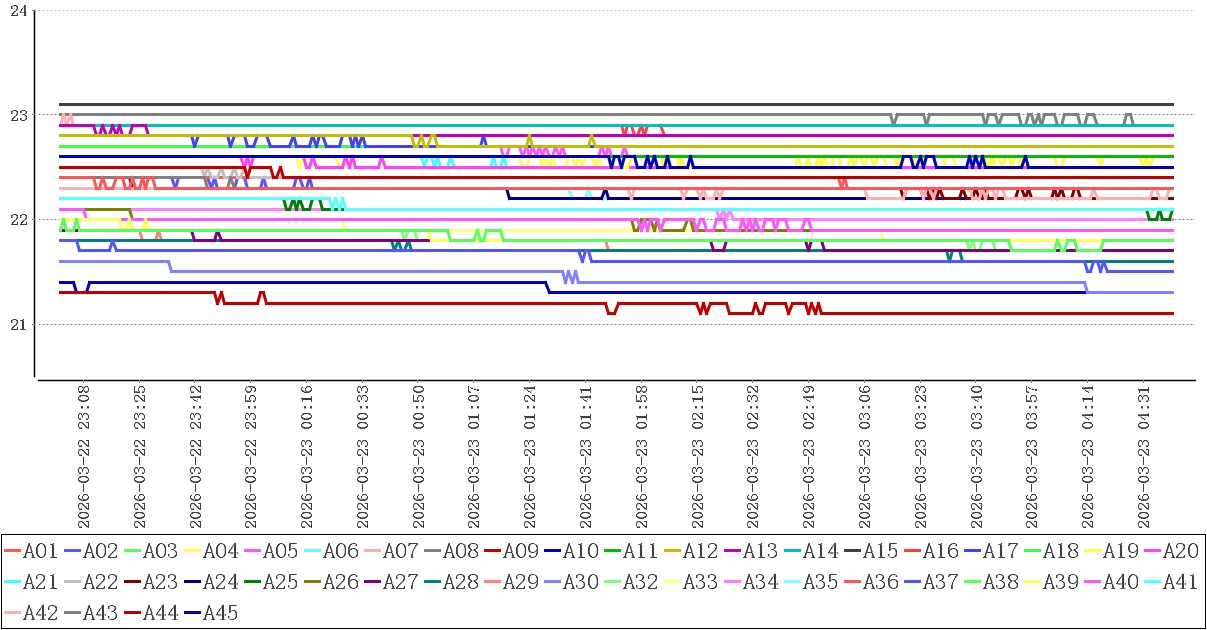Hide the A21 series via legend
This screenshot has height=630, width=1207.
click(31, 581)
